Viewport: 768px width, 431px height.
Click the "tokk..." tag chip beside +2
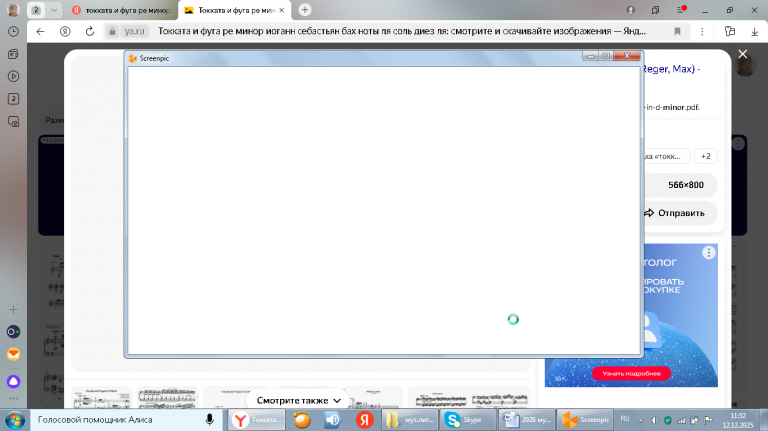(x=666, y=156)
